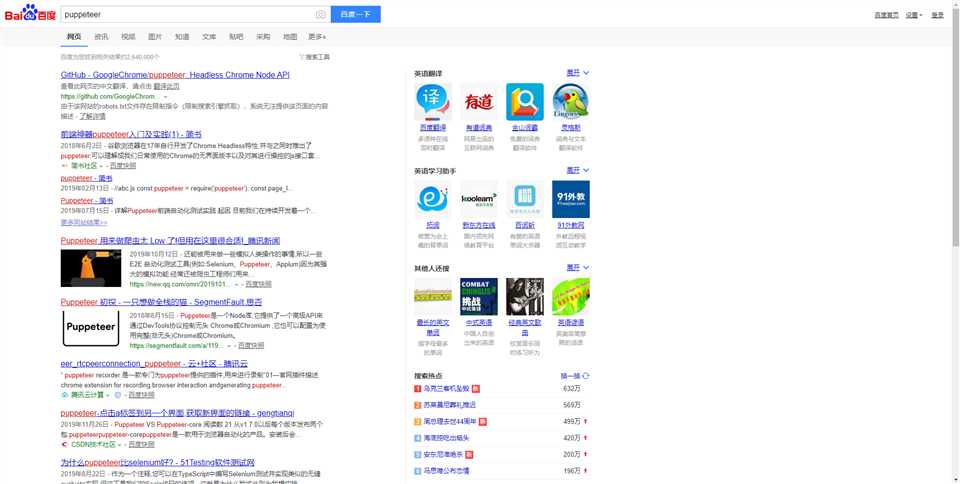This screenshot has width=960, height=484.
Task: Open the Youdao (有道) dictionary icon
Action: (x=479, y=102)
